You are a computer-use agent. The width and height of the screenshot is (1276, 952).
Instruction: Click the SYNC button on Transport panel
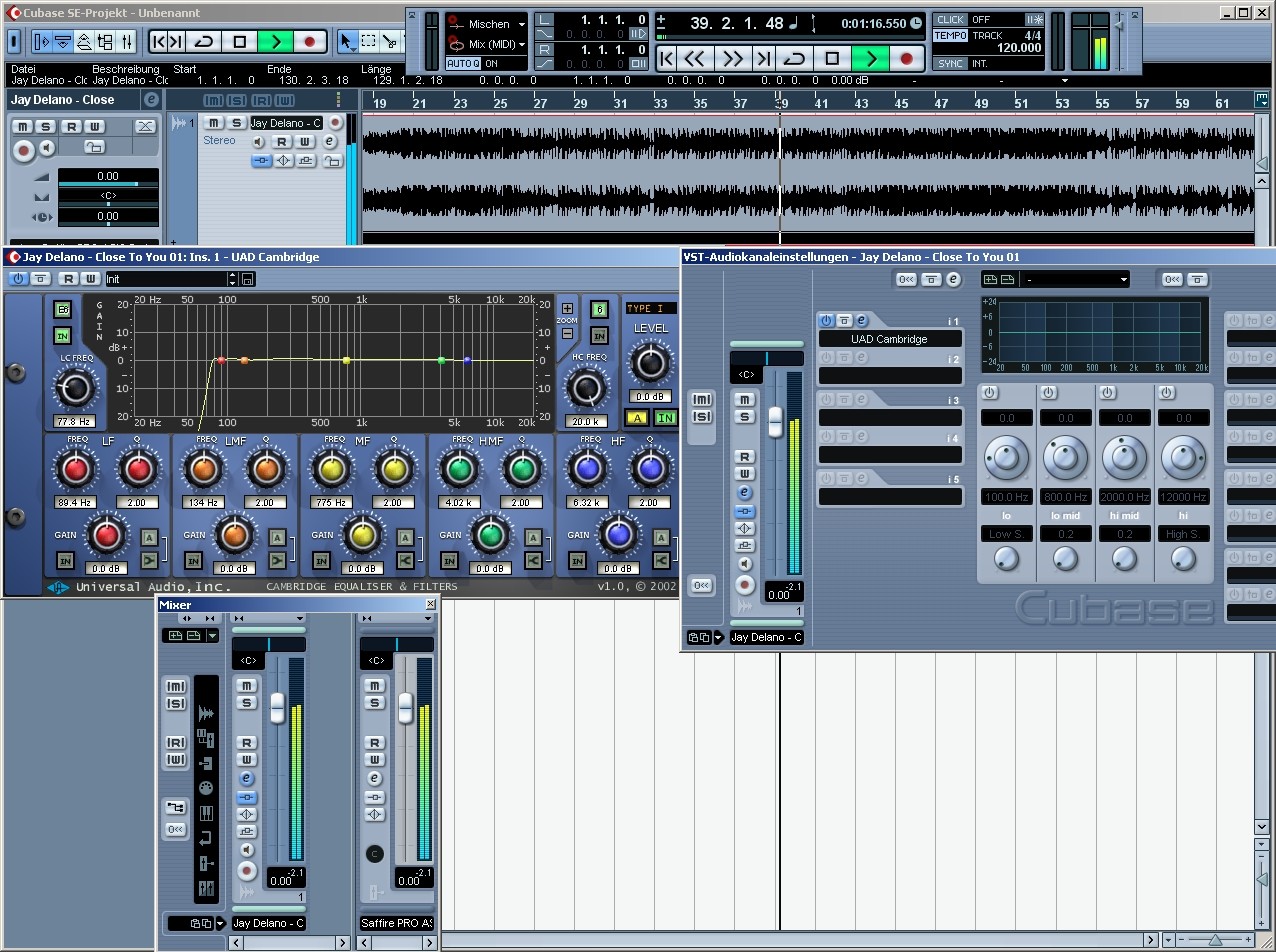pyautogui.click(x=950, y=64)
